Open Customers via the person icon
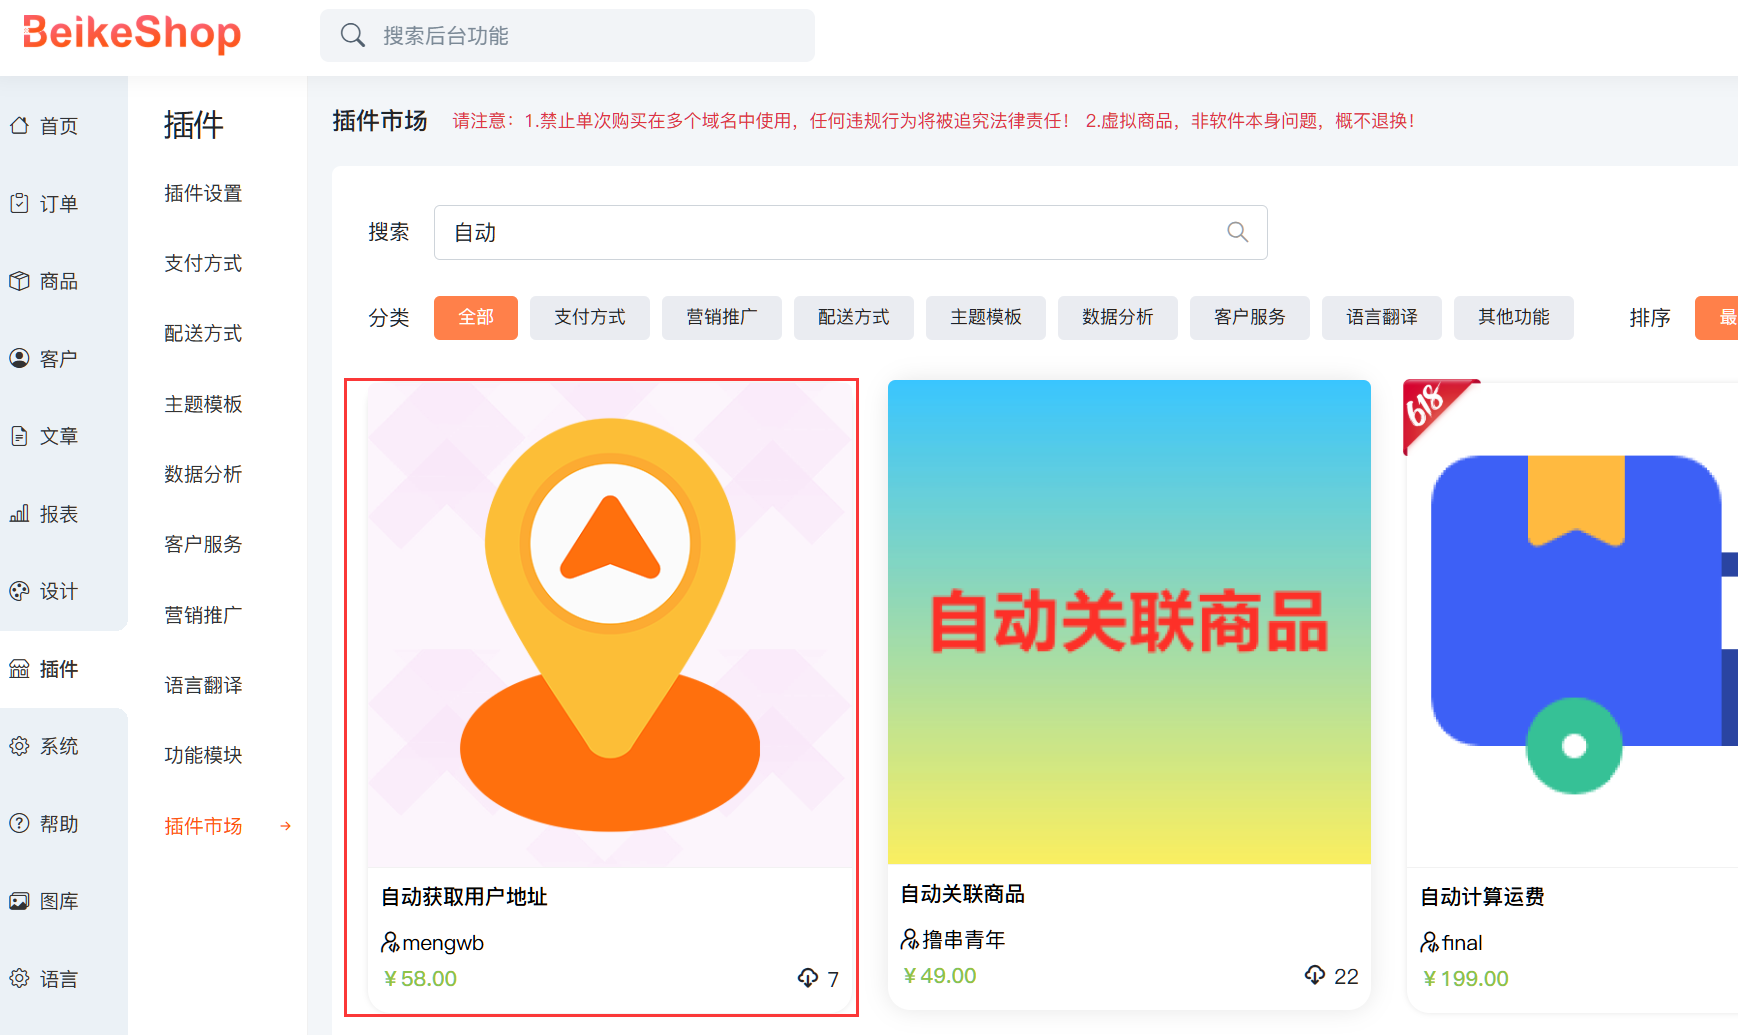The width and height of the screenshot is (1738, 1035). tap(19, 358)
